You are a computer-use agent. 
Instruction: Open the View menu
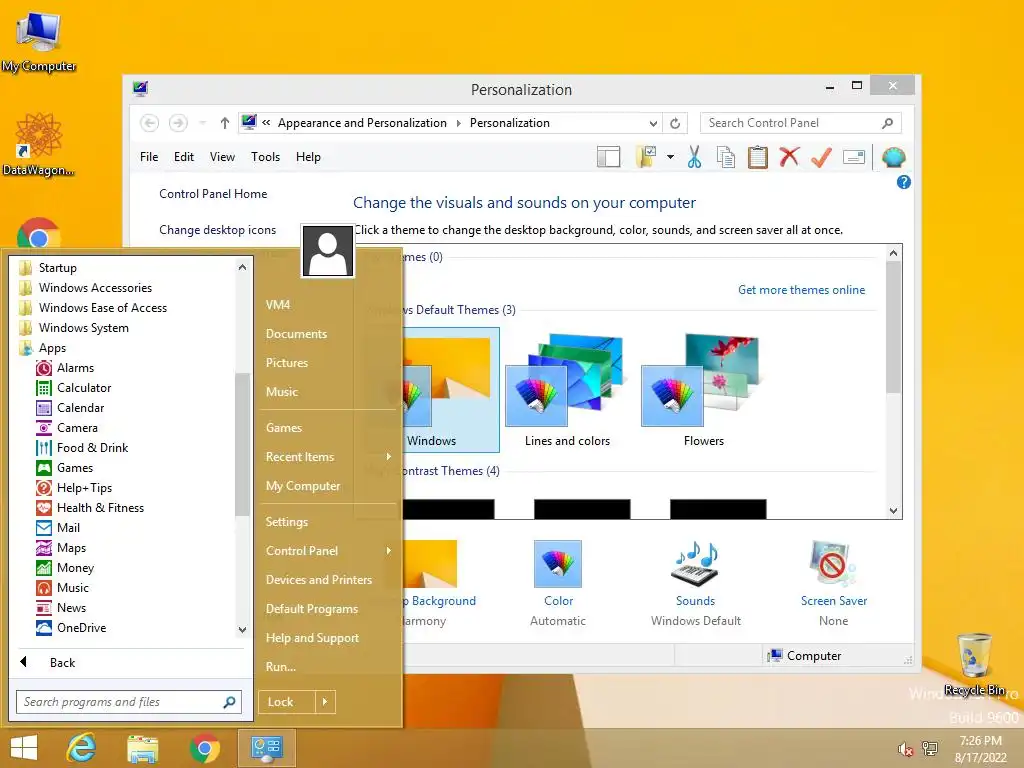(222, 157)
